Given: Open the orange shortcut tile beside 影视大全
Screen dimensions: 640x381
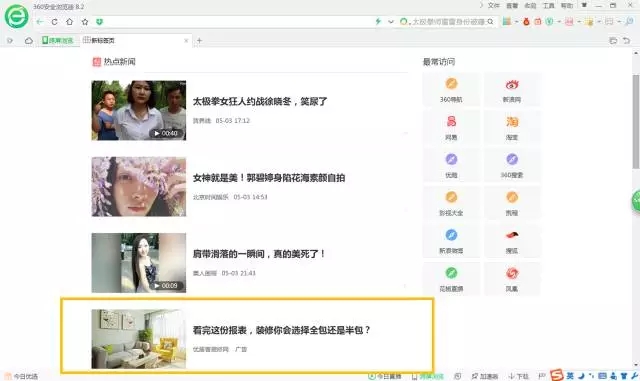Looking at the screenshot, I should (512, 203).
